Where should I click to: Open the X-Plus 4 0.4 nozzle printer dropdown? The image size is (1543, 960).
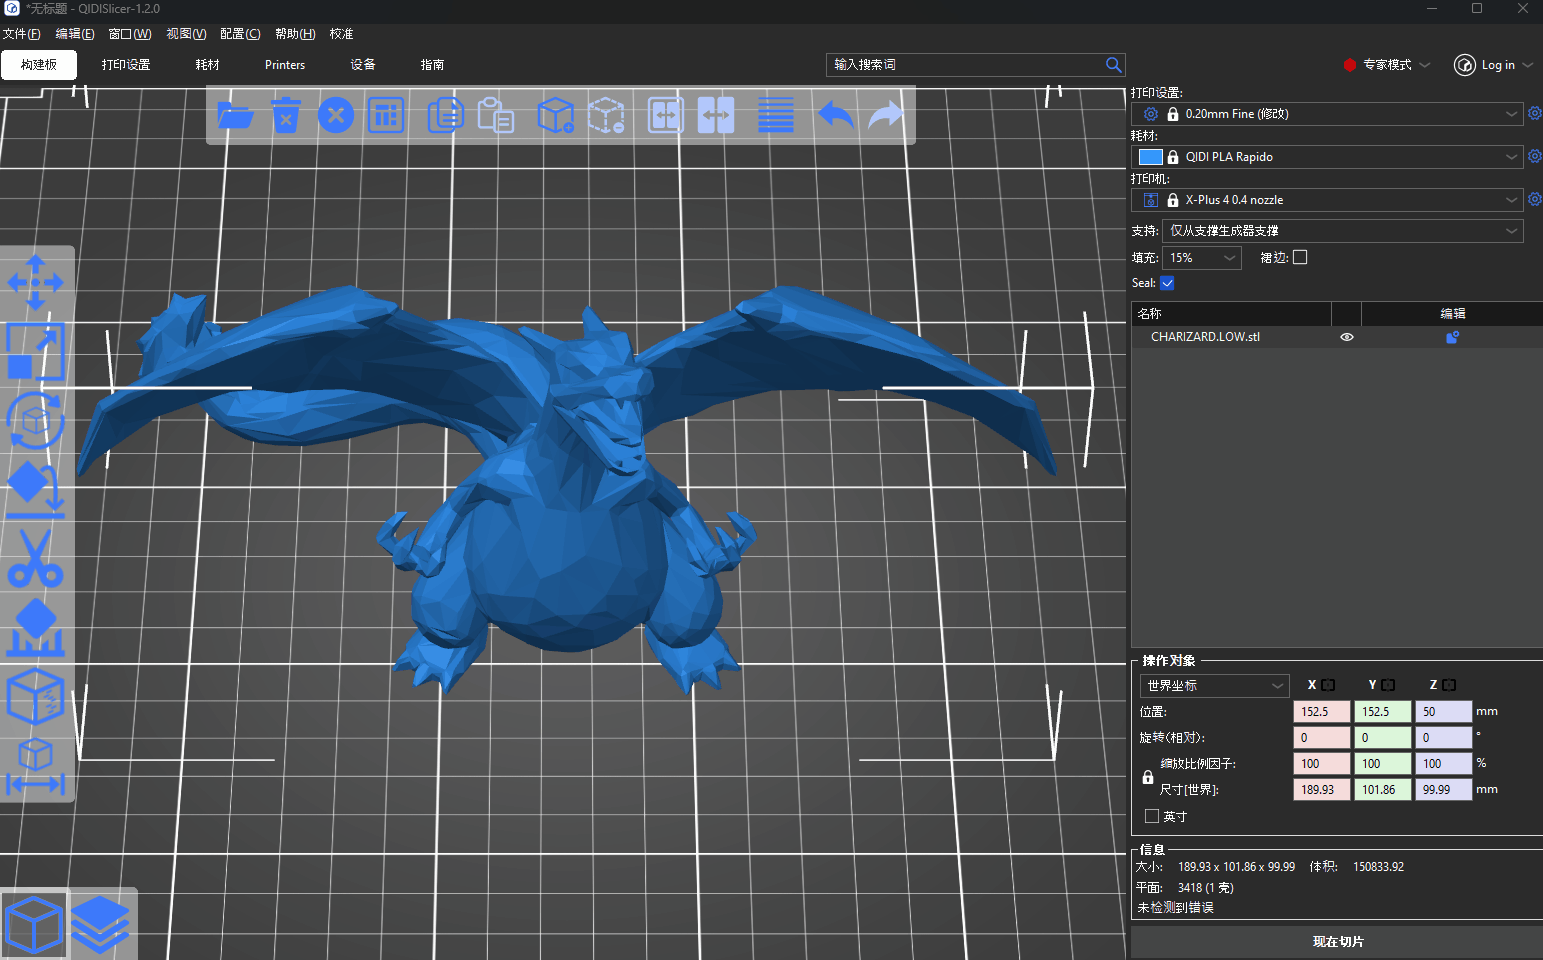(1328, 200)
